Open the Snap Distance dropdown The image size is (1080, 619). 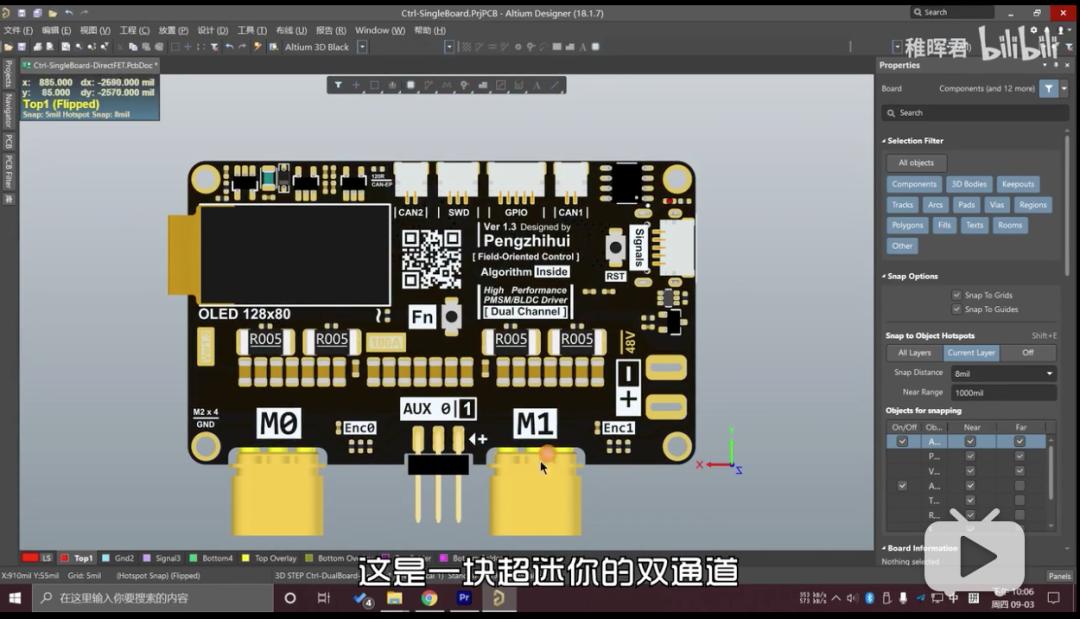1004,373
